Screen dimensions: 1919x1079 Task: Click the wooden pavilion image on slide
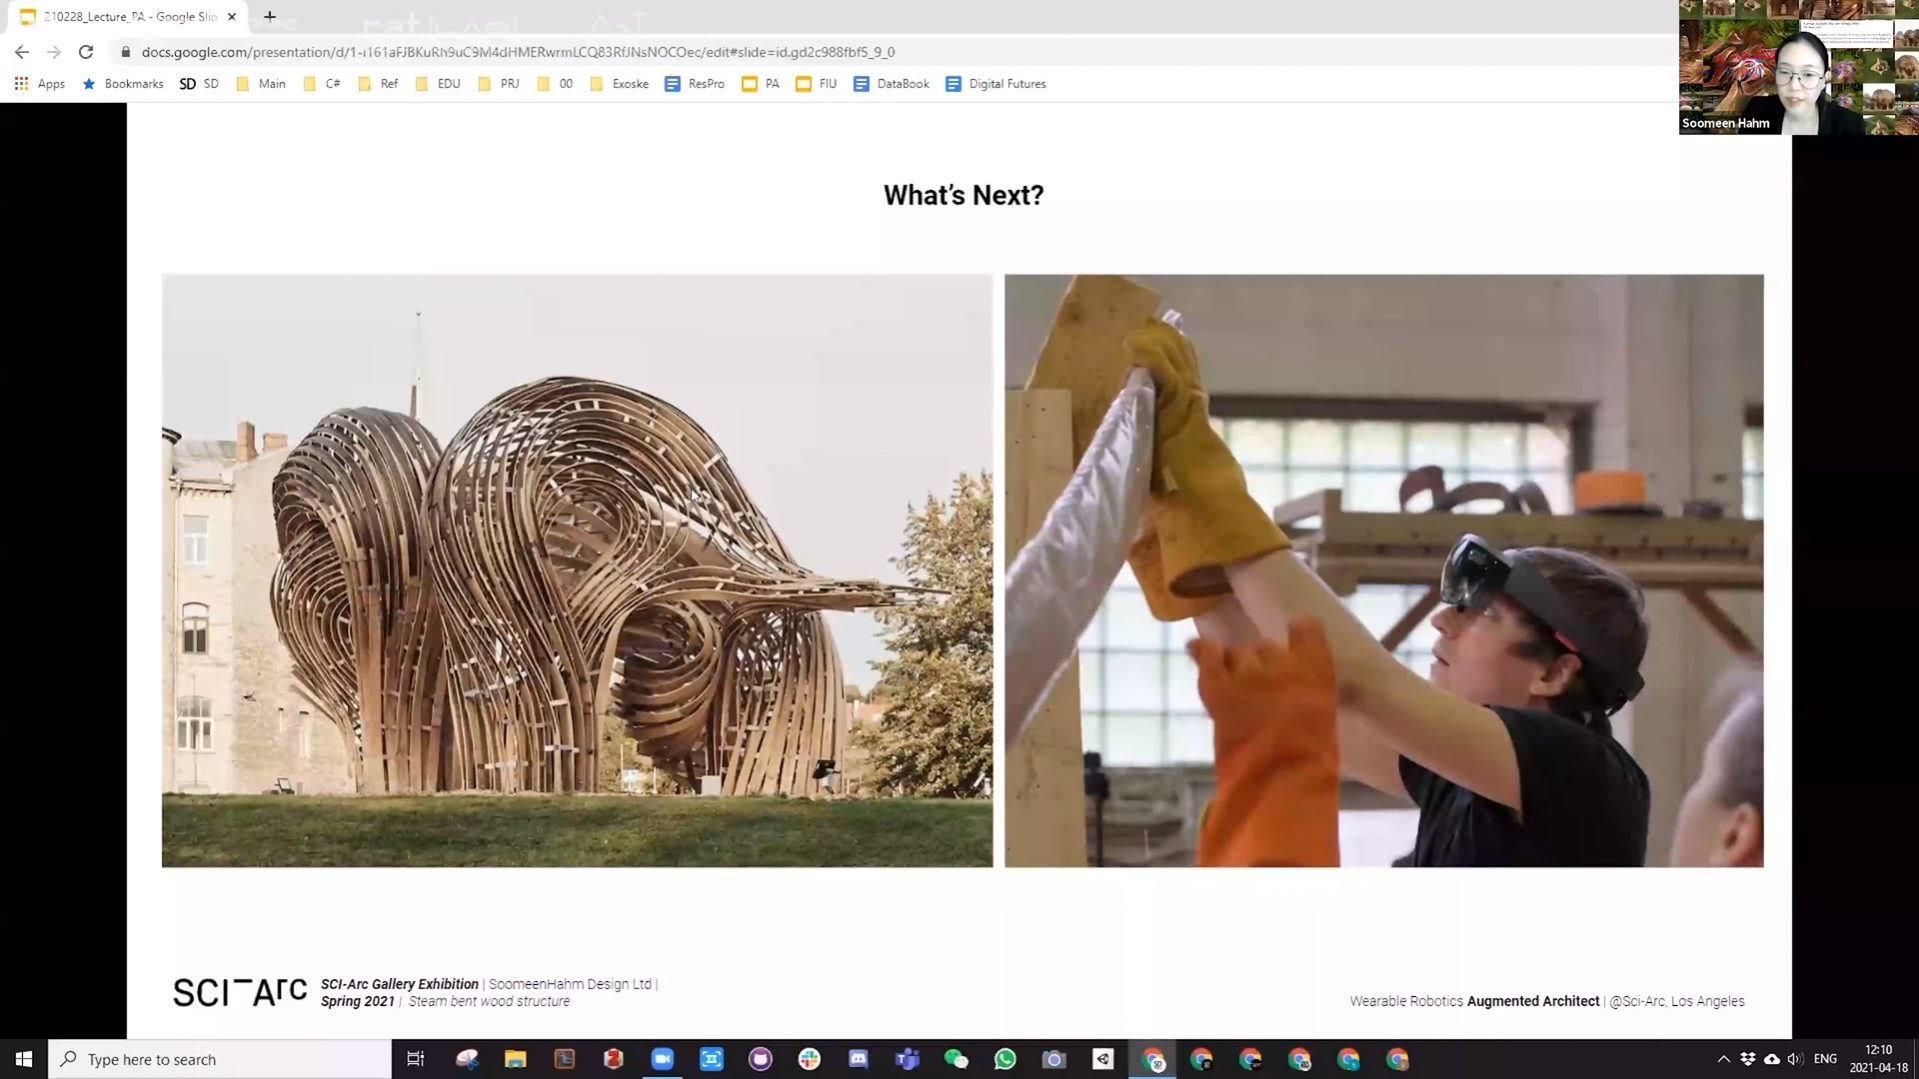[577, 570]
